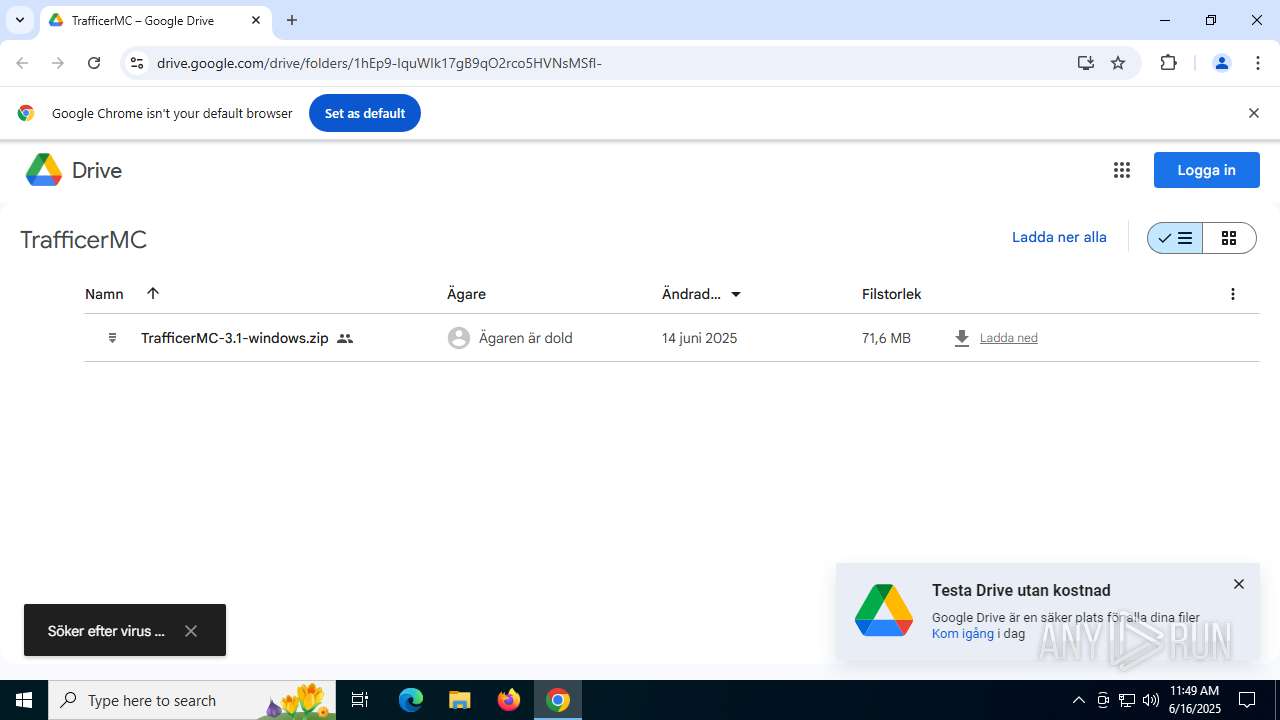This screenshot has width=1280, height=720.
Task: Switch to list layout view
Action: point(1175,238)
